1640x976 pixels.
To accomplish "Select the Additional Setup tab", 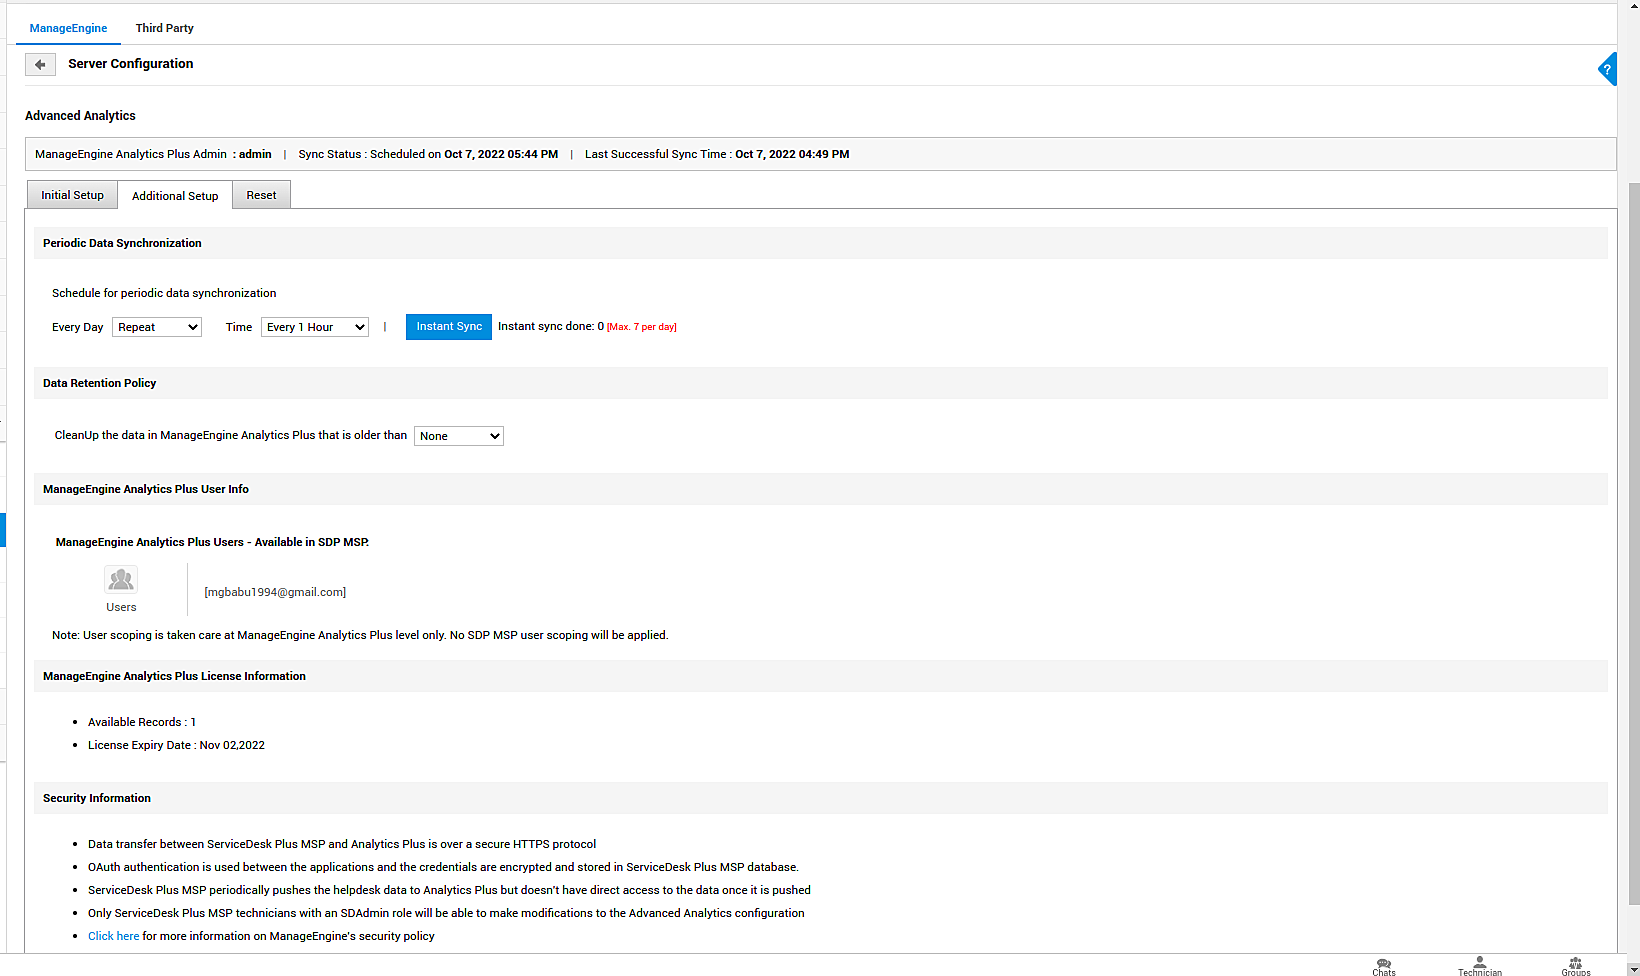I will click(175, 196).
